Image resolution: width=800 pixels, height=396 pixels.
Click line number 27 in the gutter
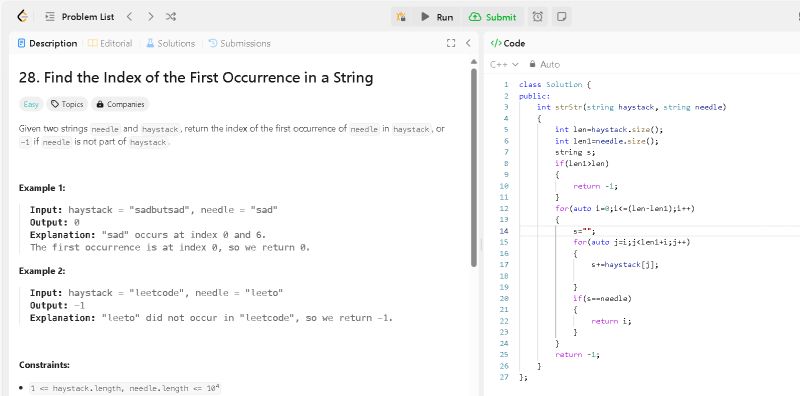click(505, 377)
